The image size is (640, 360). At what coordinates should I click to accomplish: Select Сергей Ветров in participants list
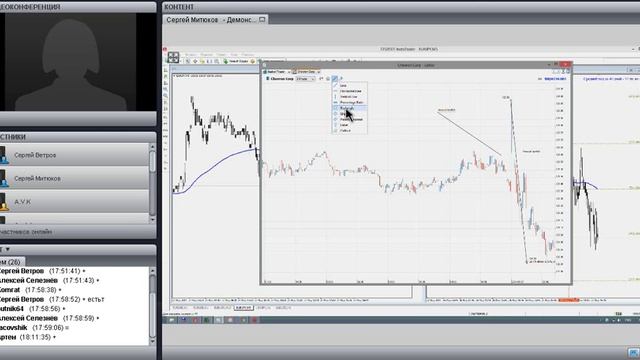click(75, 155)
